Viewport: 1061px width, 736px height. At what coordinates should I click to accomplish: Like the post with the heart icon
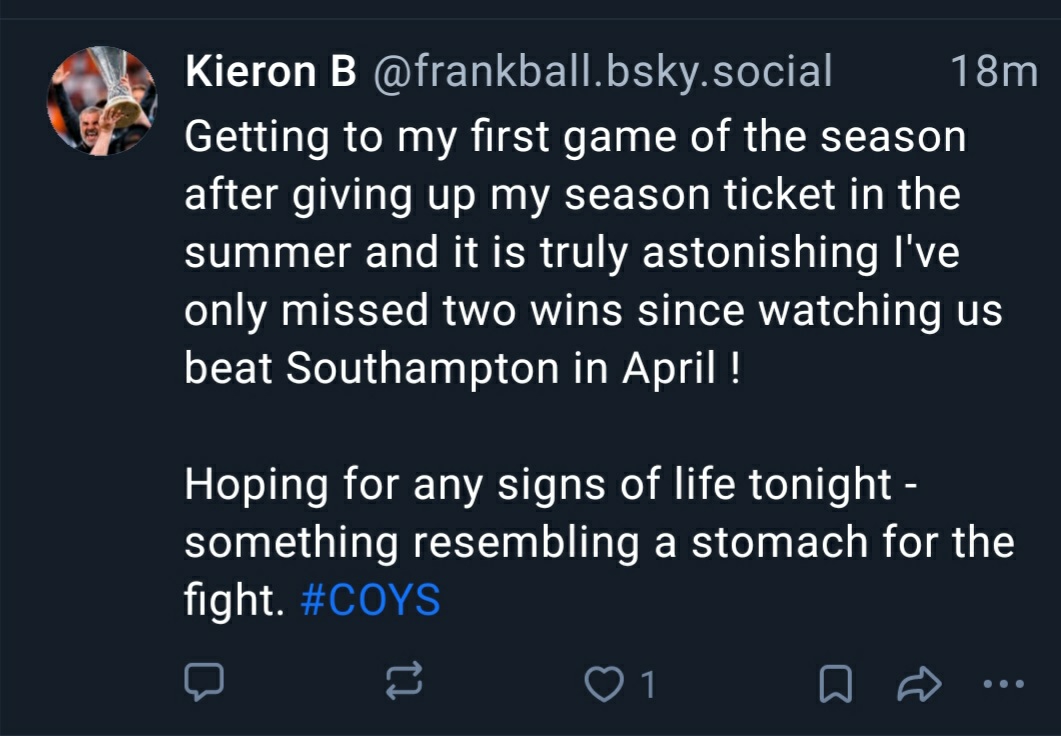[x=602, y=684]
